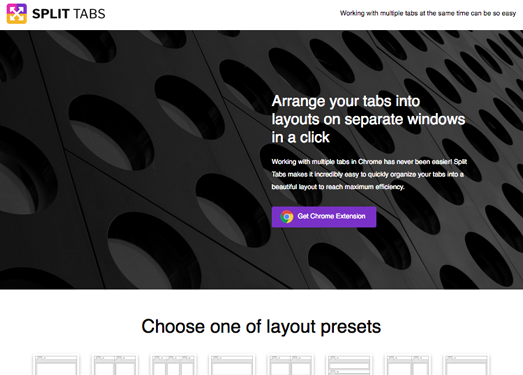Select the three-column layout preset
The width and height of the screenshot is (523, 375).
[173, 365]
